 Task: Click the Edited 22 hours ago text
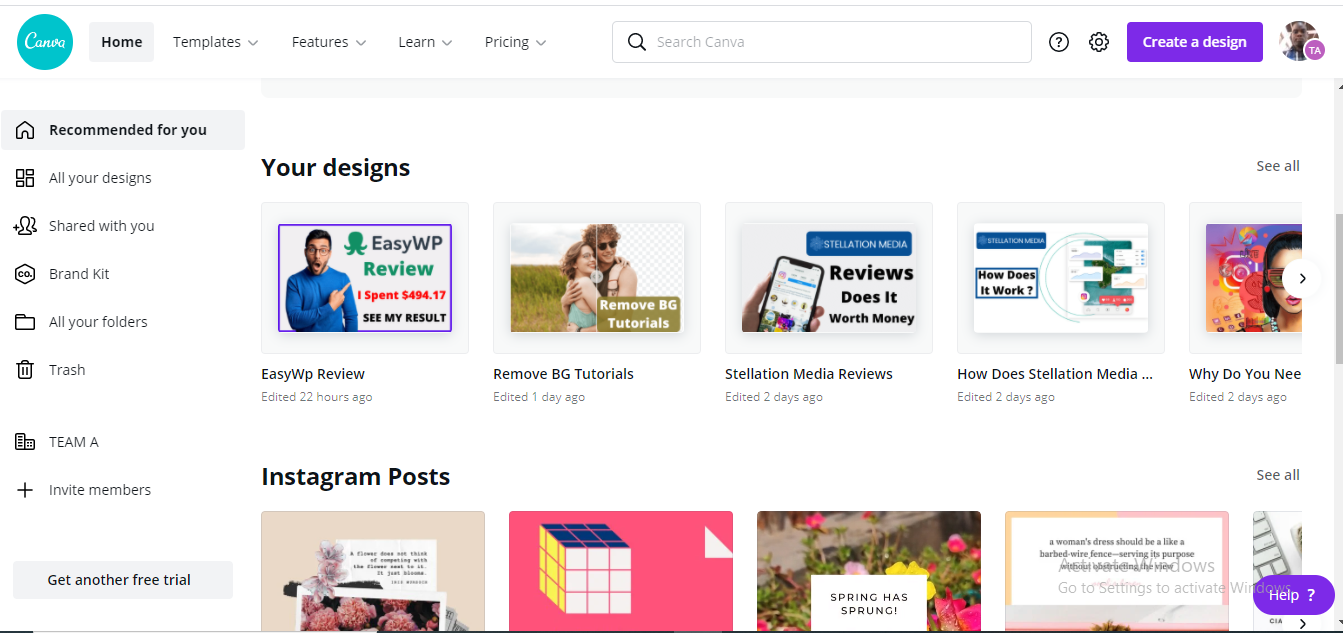317,397
